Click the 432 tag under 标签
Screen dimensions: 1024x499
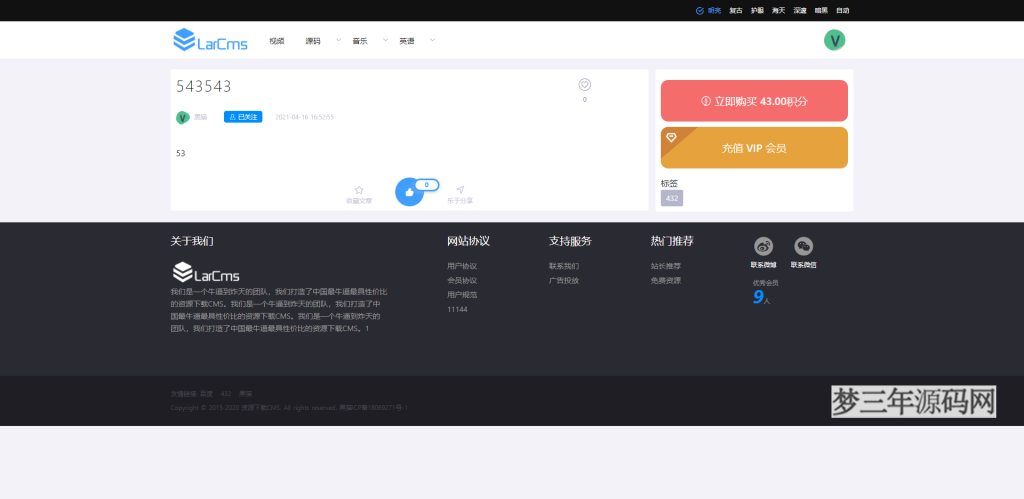[672, 198]
